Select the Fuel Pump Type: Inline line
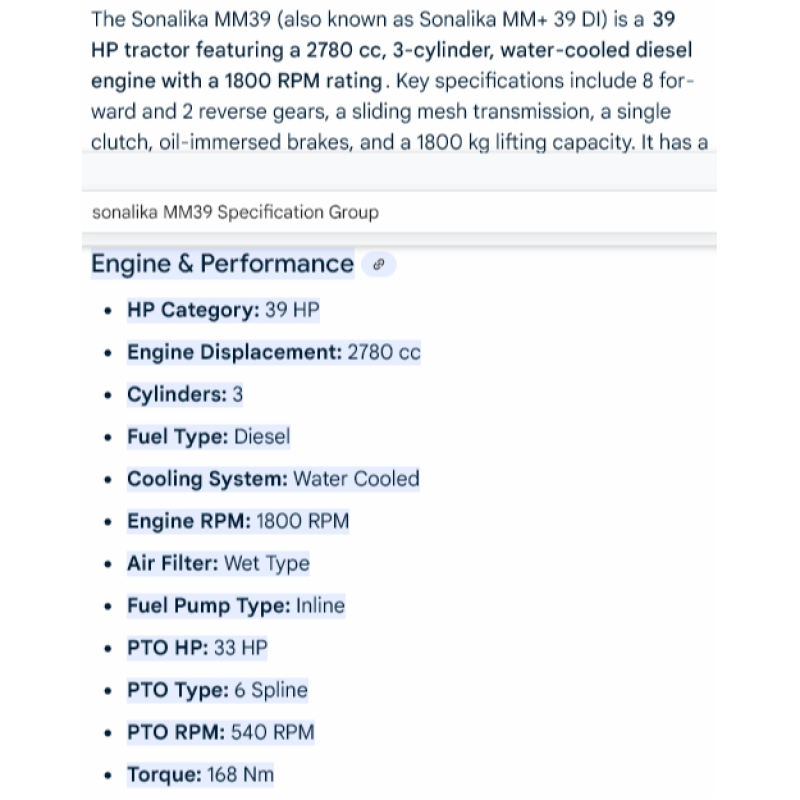800x800 pixels. click(x=236, y=605)
